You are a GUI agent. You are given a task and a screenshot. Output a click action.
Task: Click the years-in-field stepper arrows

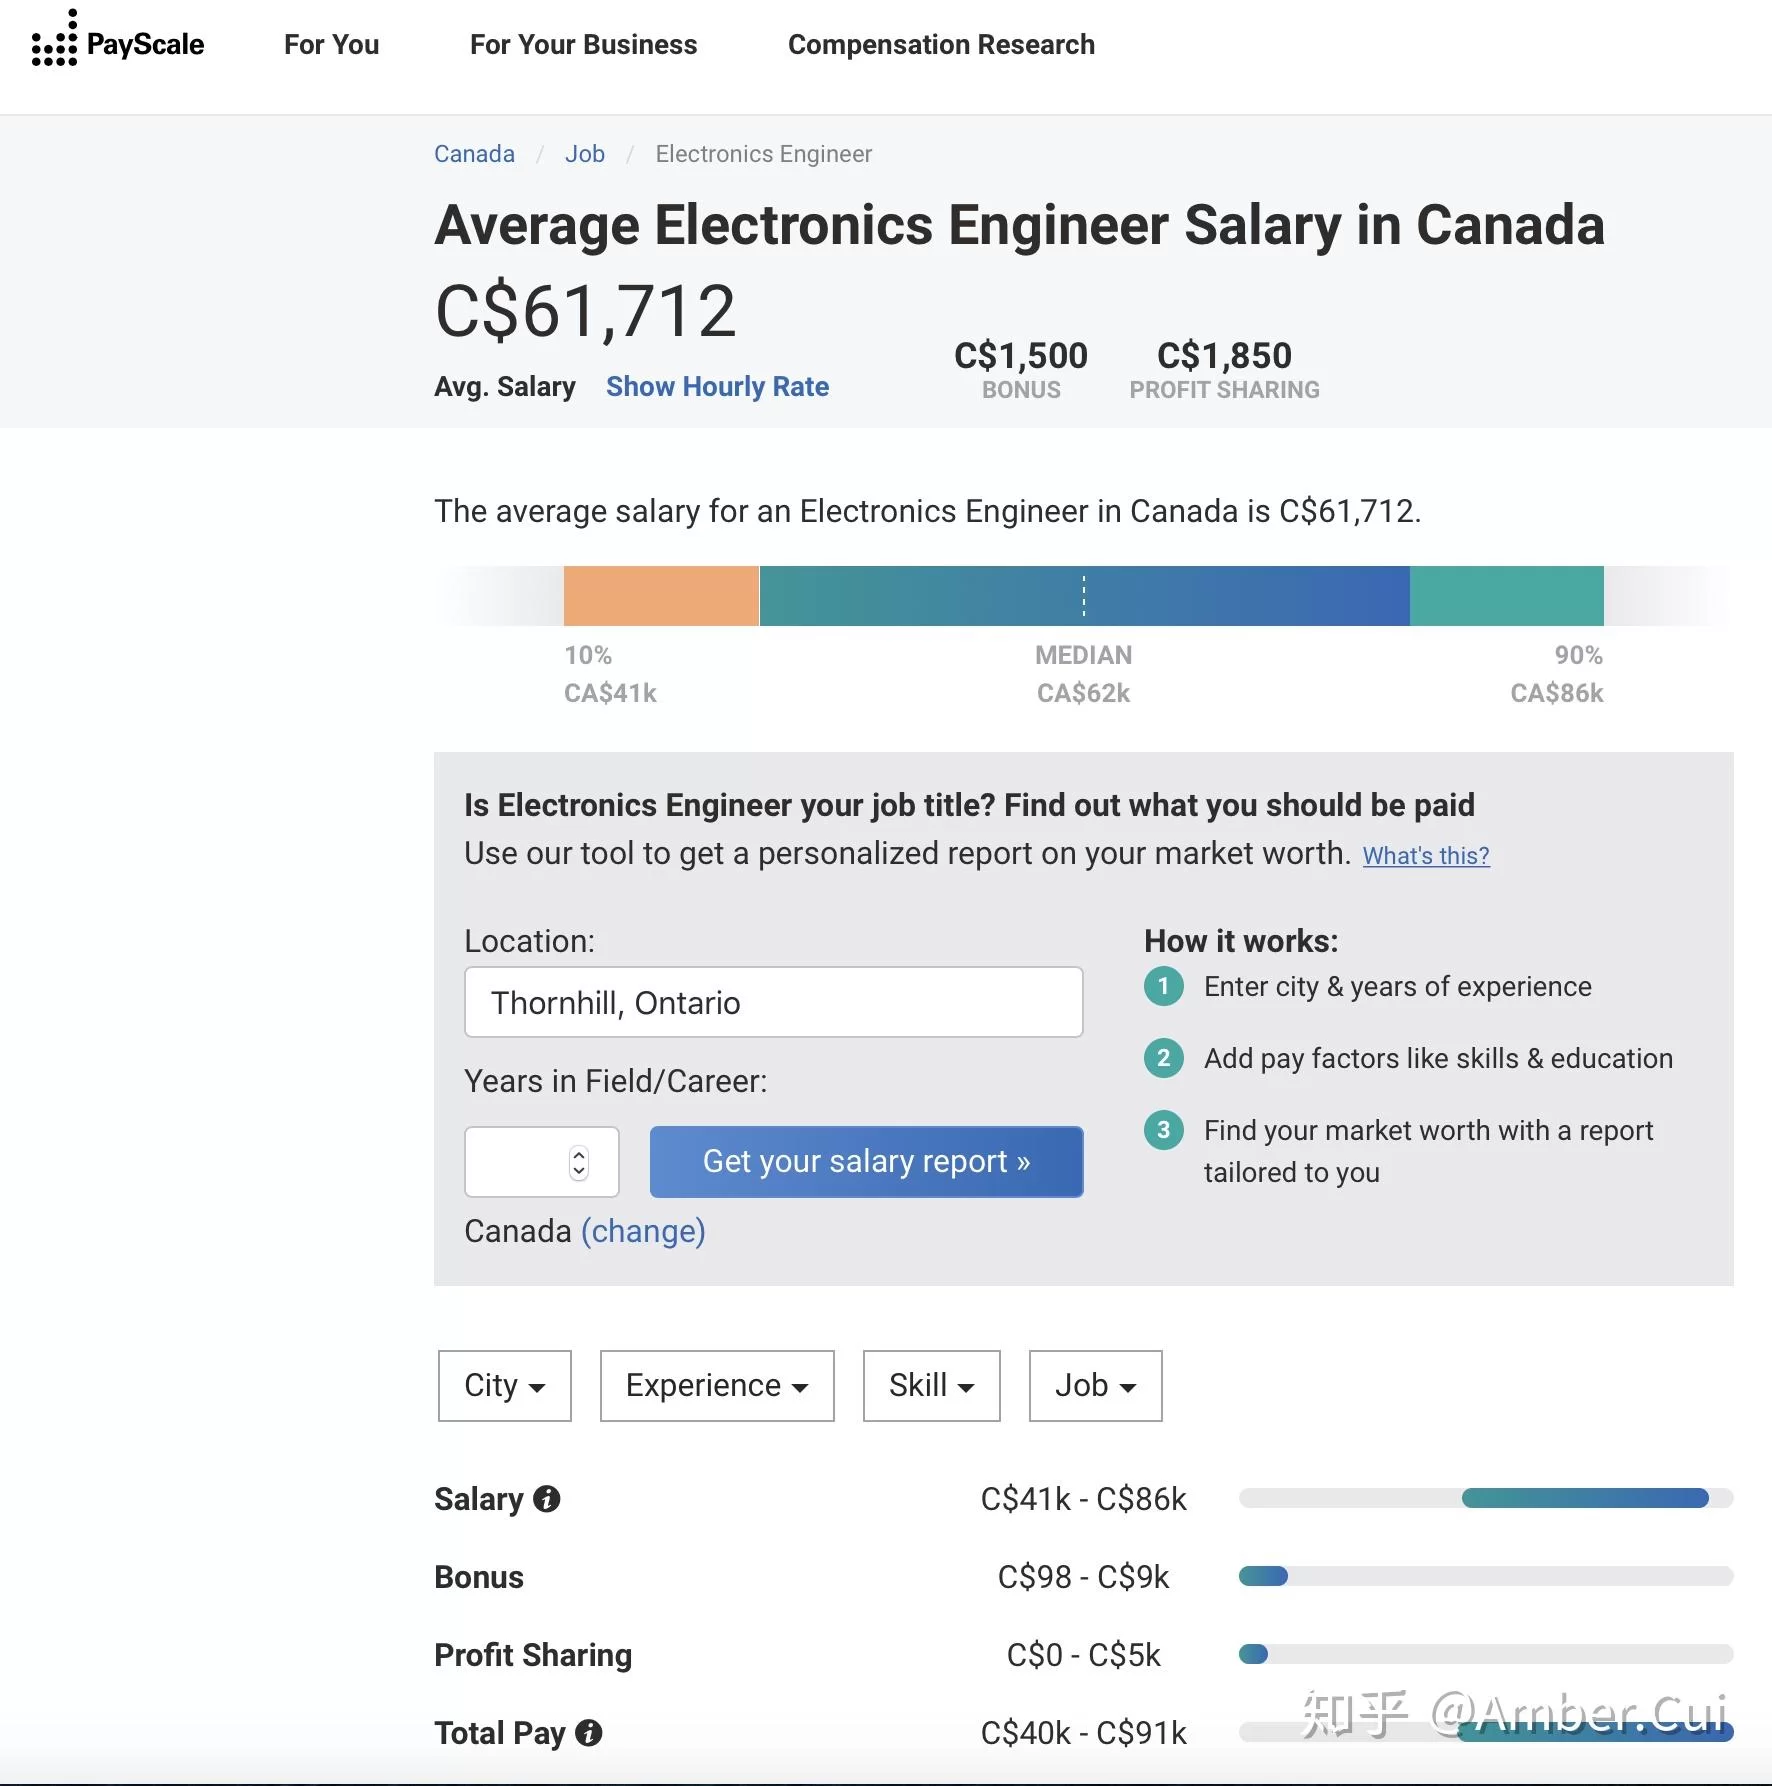[x=579, y=1162]
